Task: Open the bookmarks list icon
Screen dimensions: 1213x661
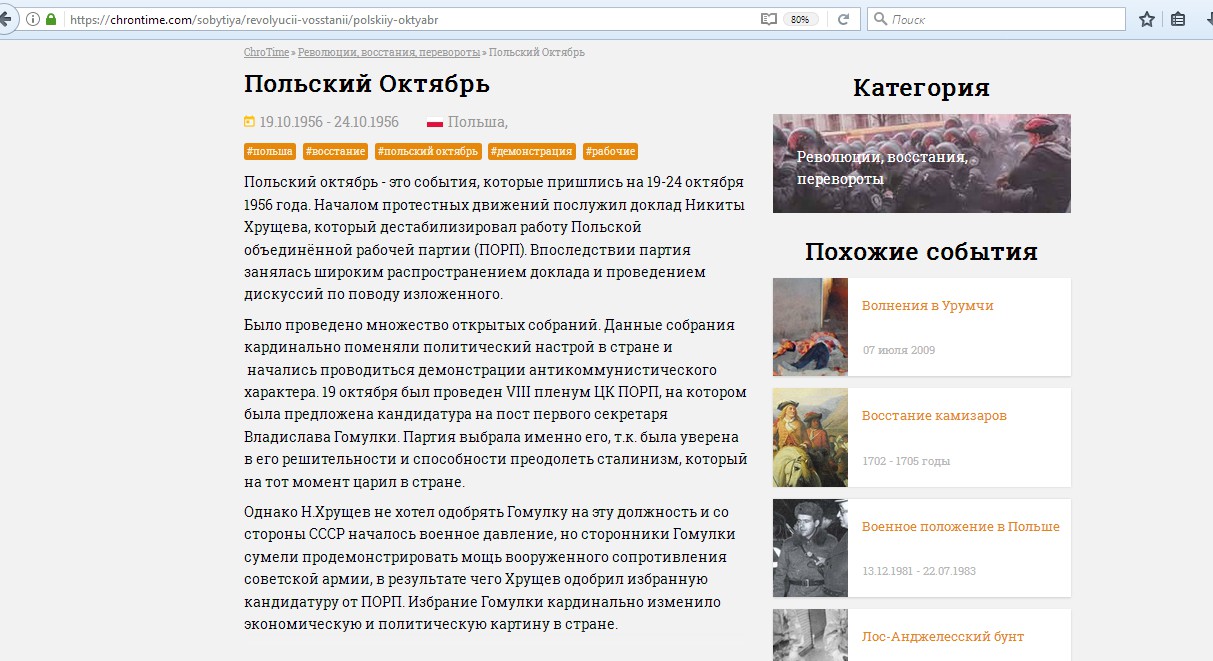Action: tap(1178, 19)
